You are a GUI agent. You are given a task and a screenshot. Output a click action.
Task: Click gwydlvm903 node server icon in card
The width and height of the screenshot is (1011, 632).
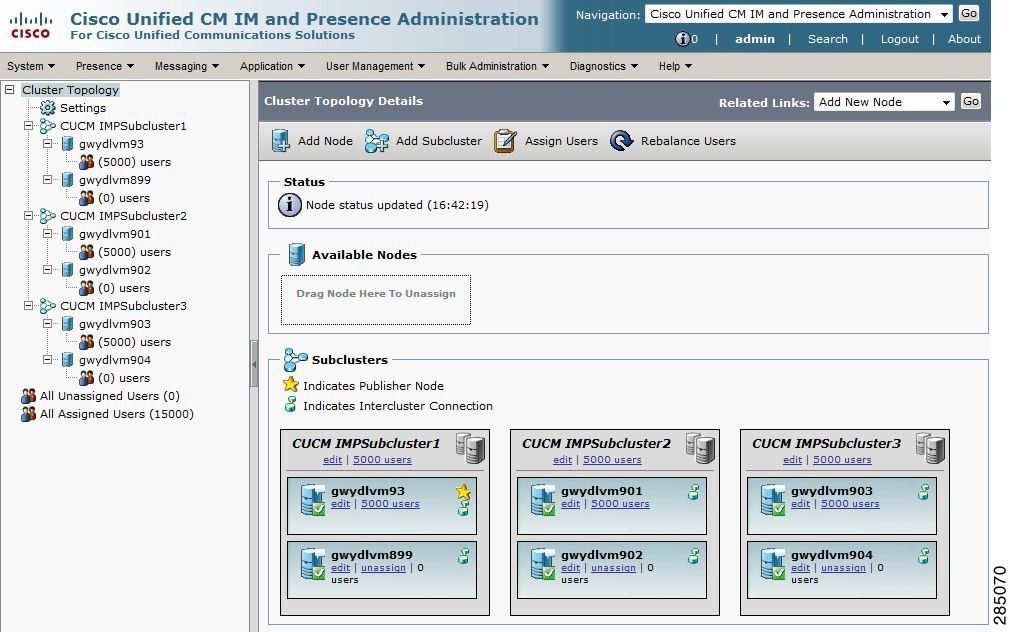[773, 500]
